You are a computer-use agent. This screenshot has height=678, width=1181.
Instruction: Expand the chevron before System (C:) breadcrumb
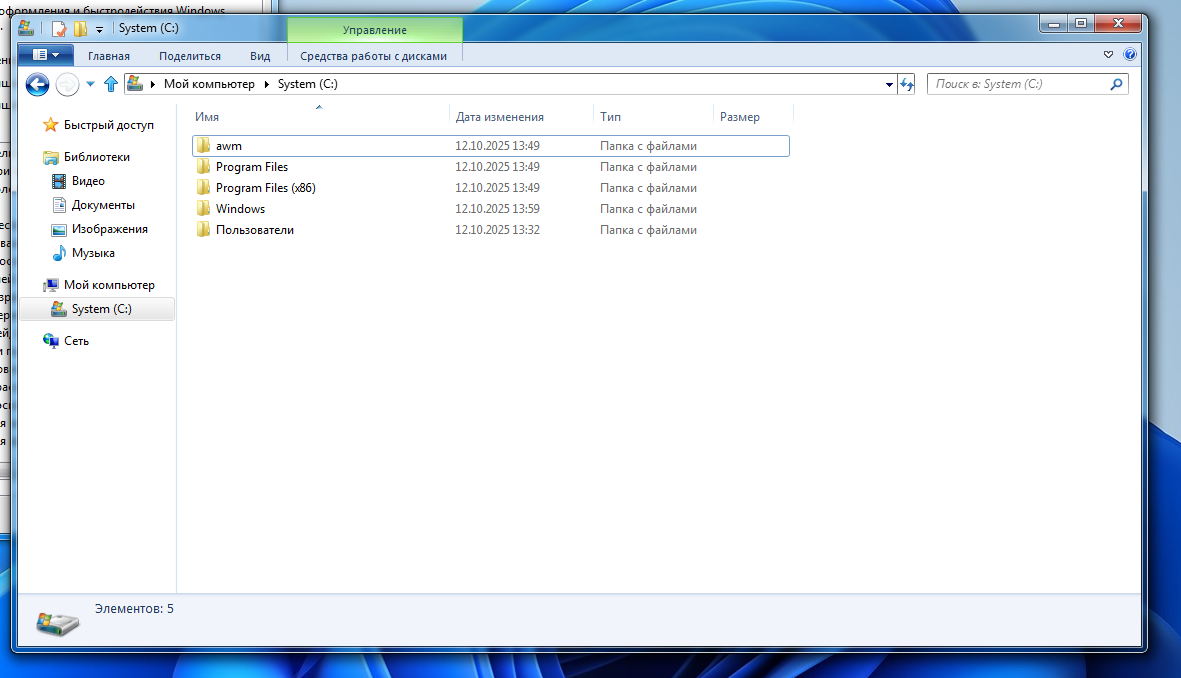coord(267,84)
